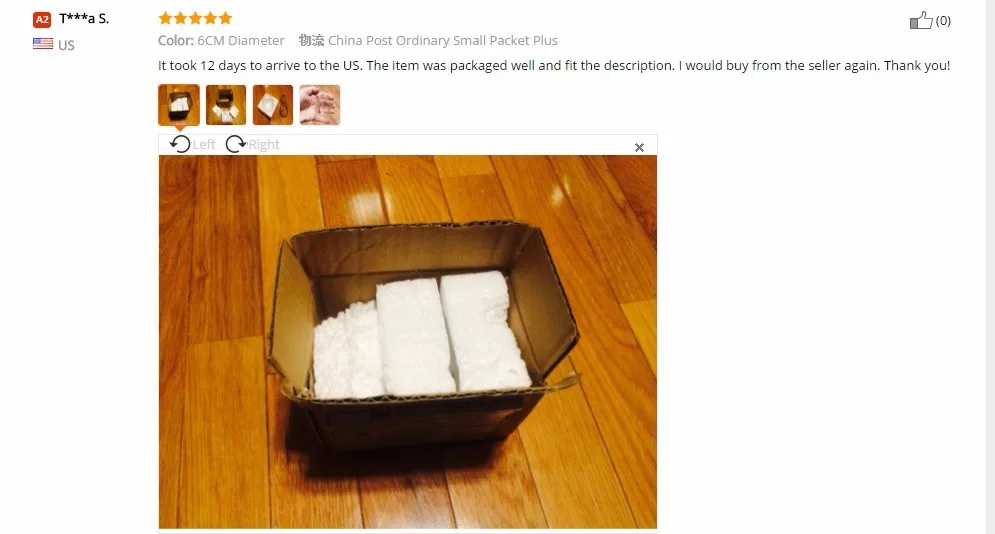Open the second review photo thumbnail
This screenshot has width=995, height=534.
[x=226, y=105]
